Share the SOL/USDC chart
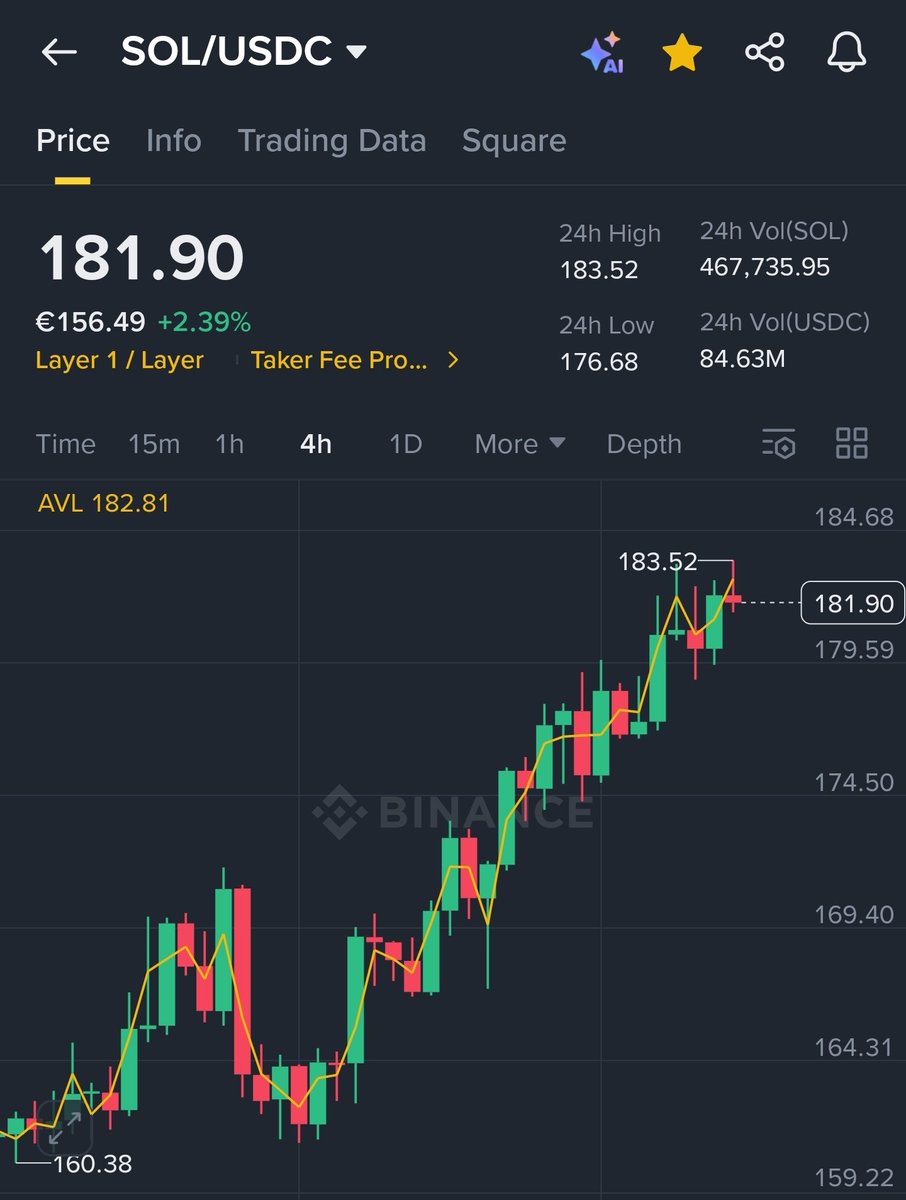The width and height of the screenshot is (906, 1200). 763,53
